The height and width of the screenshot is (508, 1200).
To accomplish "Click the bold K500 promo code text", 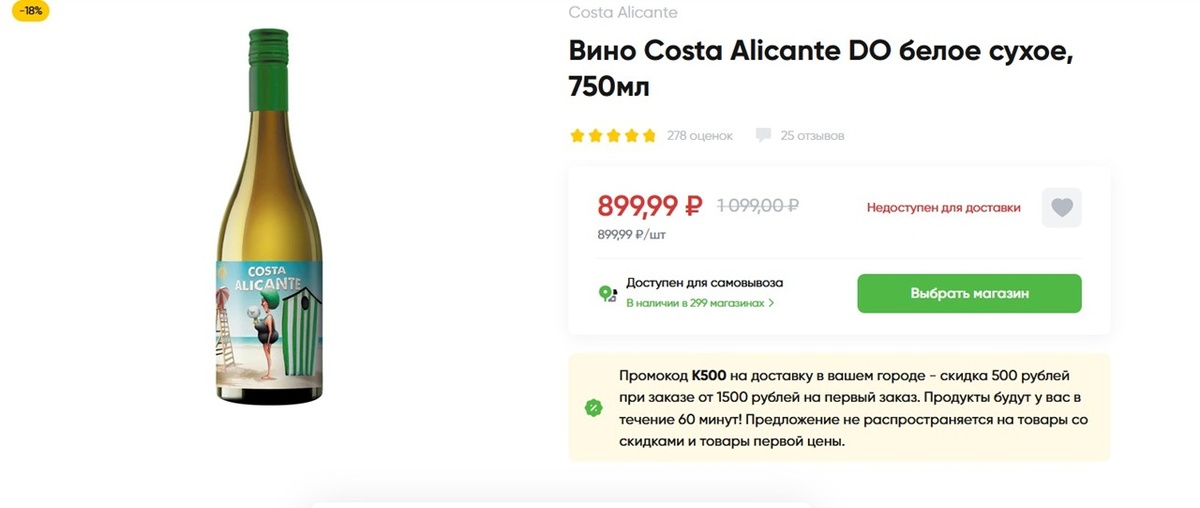I will pyautogui.click(x=708, y=375).
